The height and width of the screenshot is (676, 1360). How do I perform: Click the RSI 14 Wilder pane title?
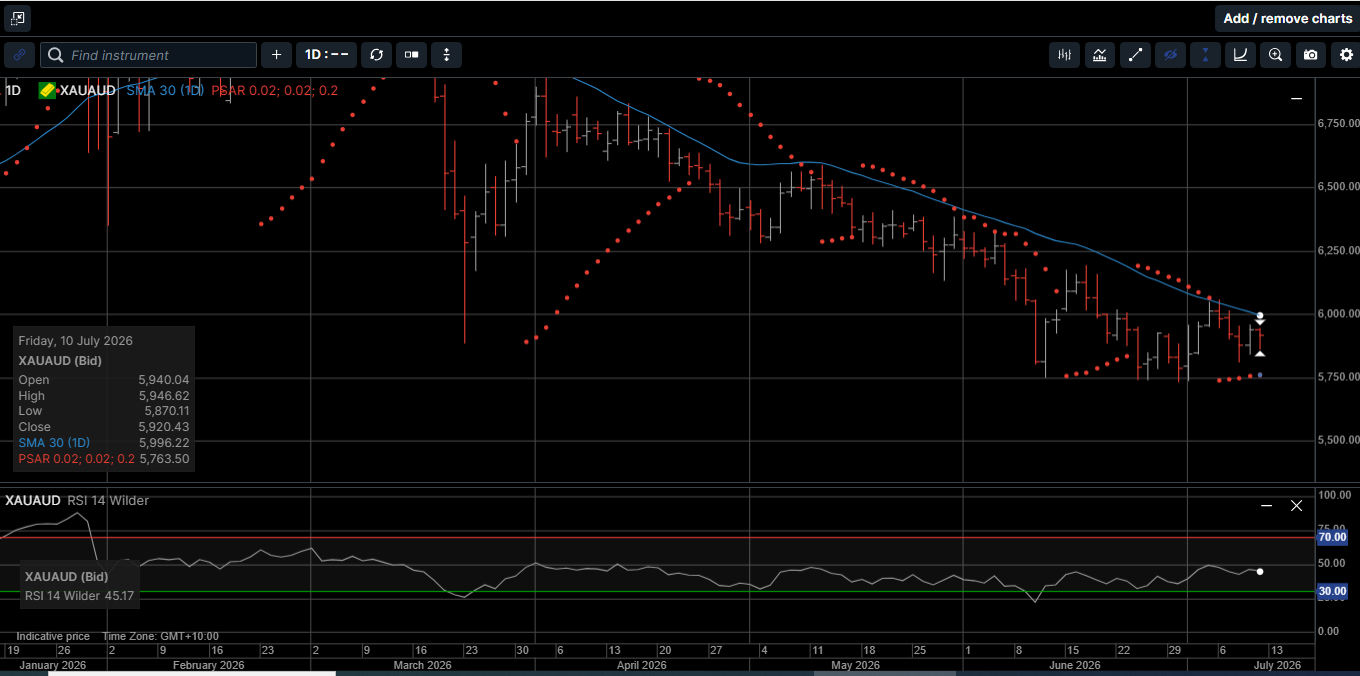coord(108,500)
